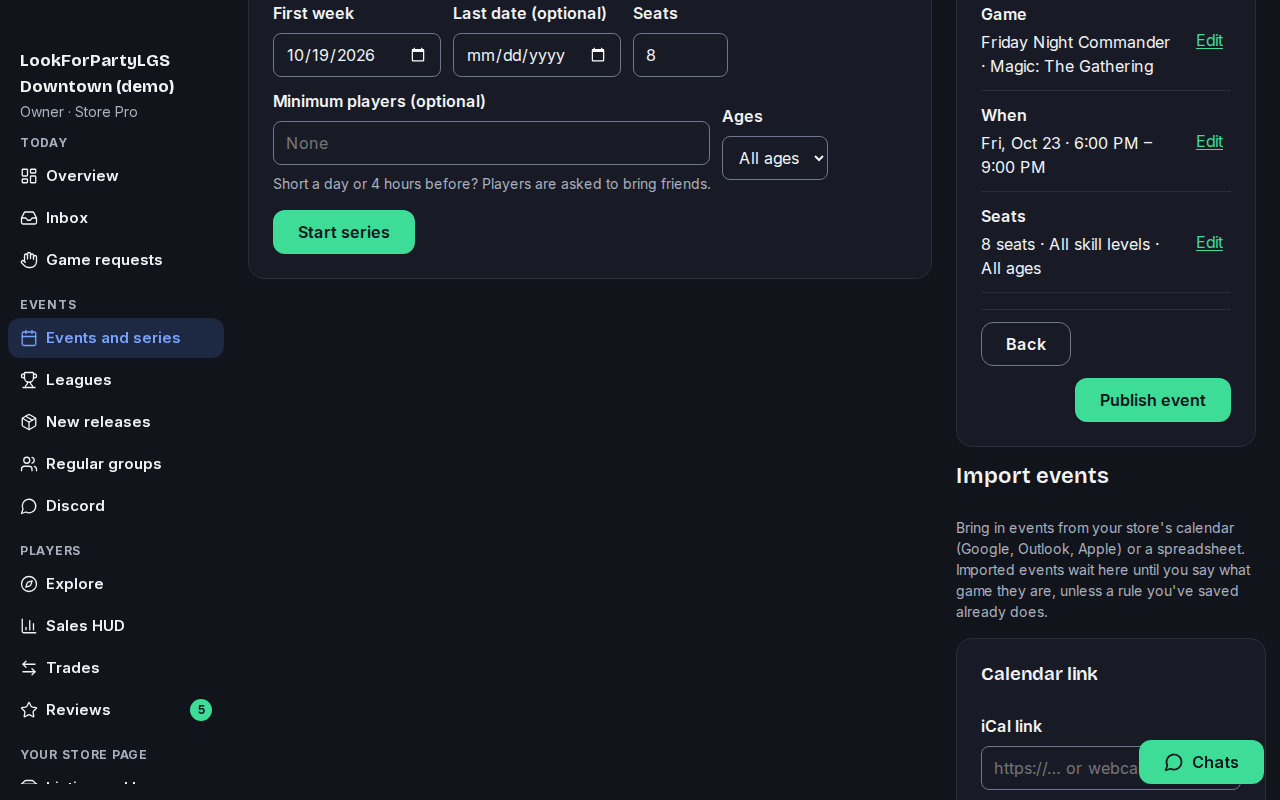Click the store name LookForPartyLGS Downtown

pos(97,73)
